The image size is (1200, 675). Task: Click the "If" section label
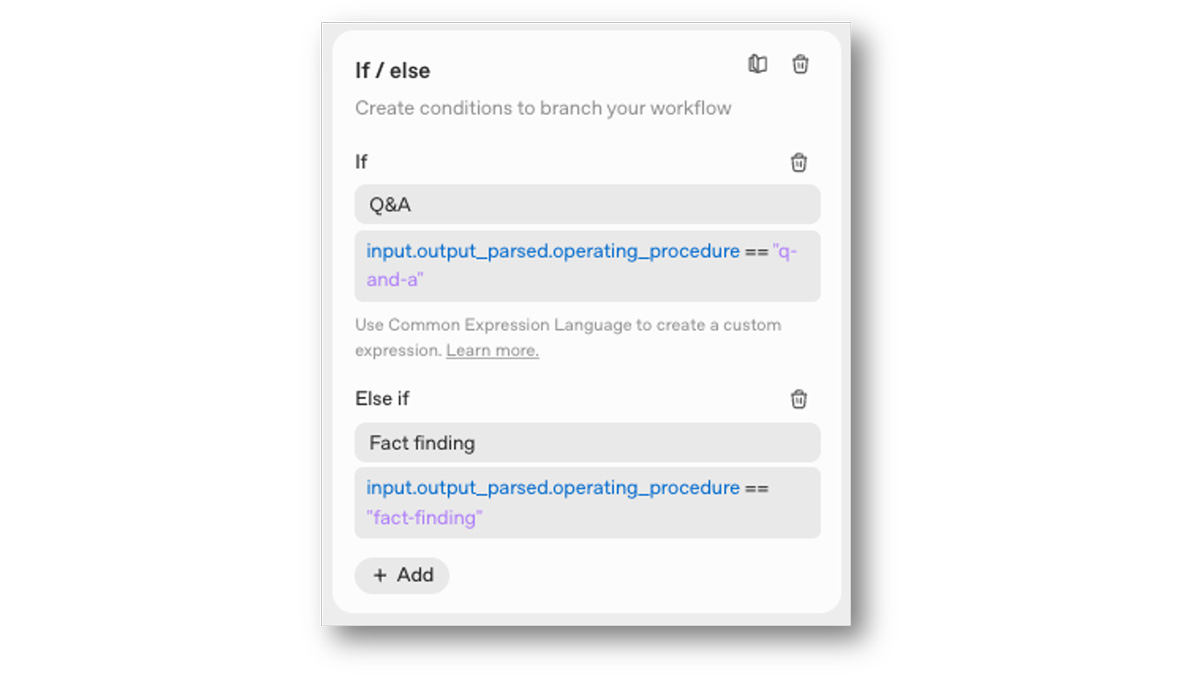(362, 162)
